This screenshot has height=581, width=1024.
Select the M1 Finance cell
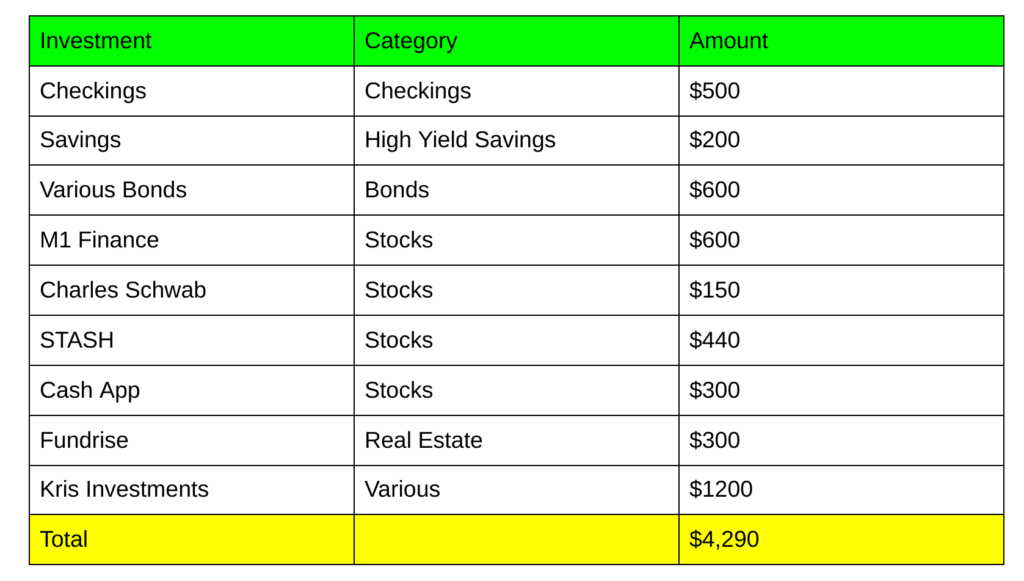[99, 240]
